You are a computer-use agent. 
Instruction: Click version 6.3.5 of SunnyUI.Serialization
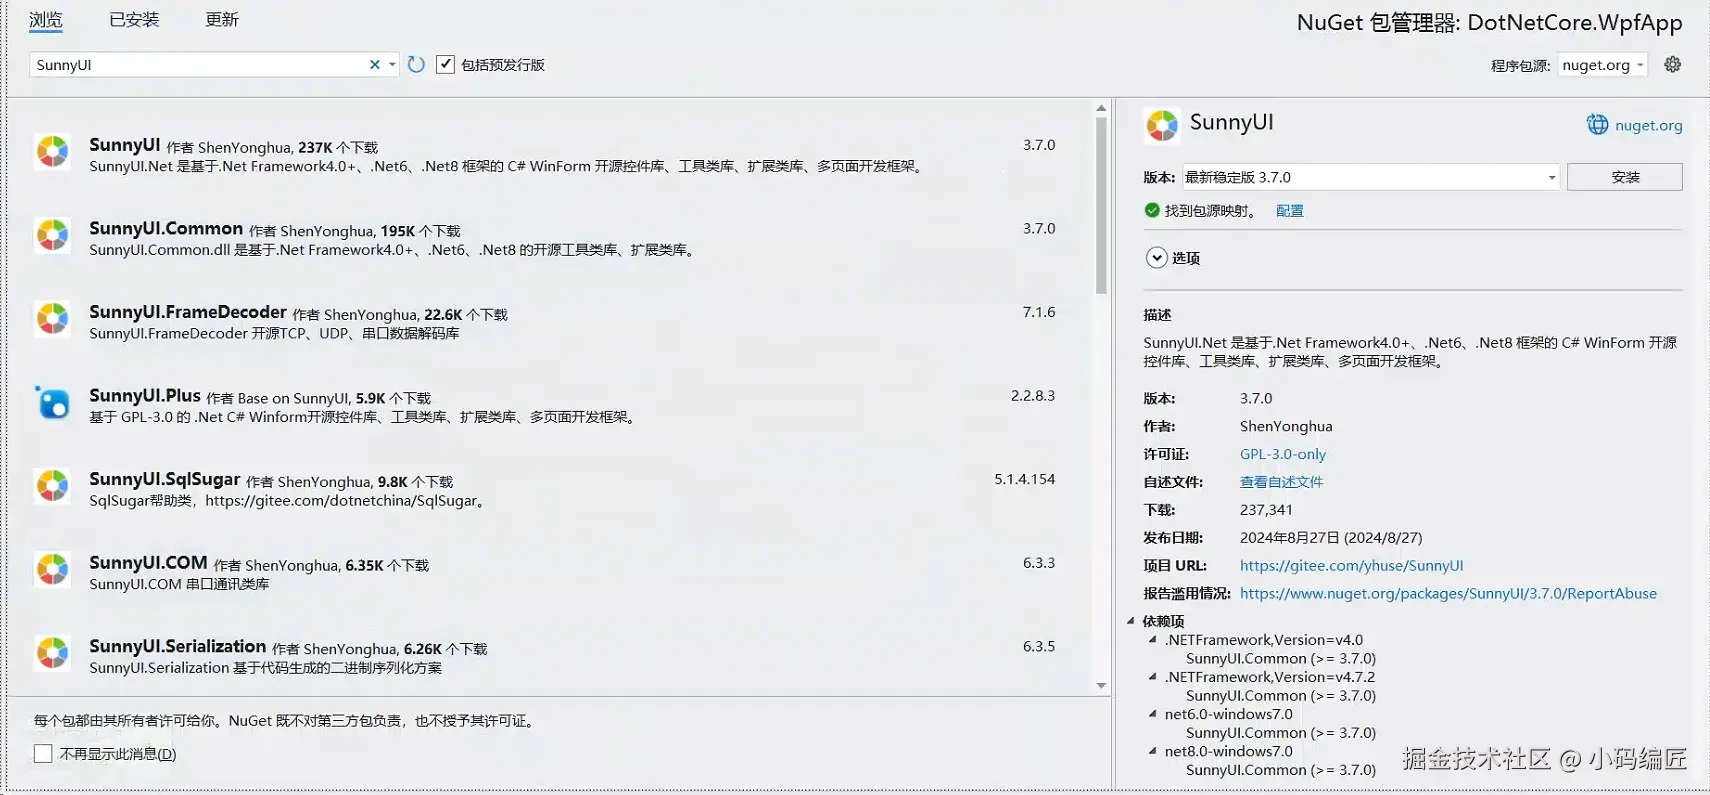coord(1038,646)
